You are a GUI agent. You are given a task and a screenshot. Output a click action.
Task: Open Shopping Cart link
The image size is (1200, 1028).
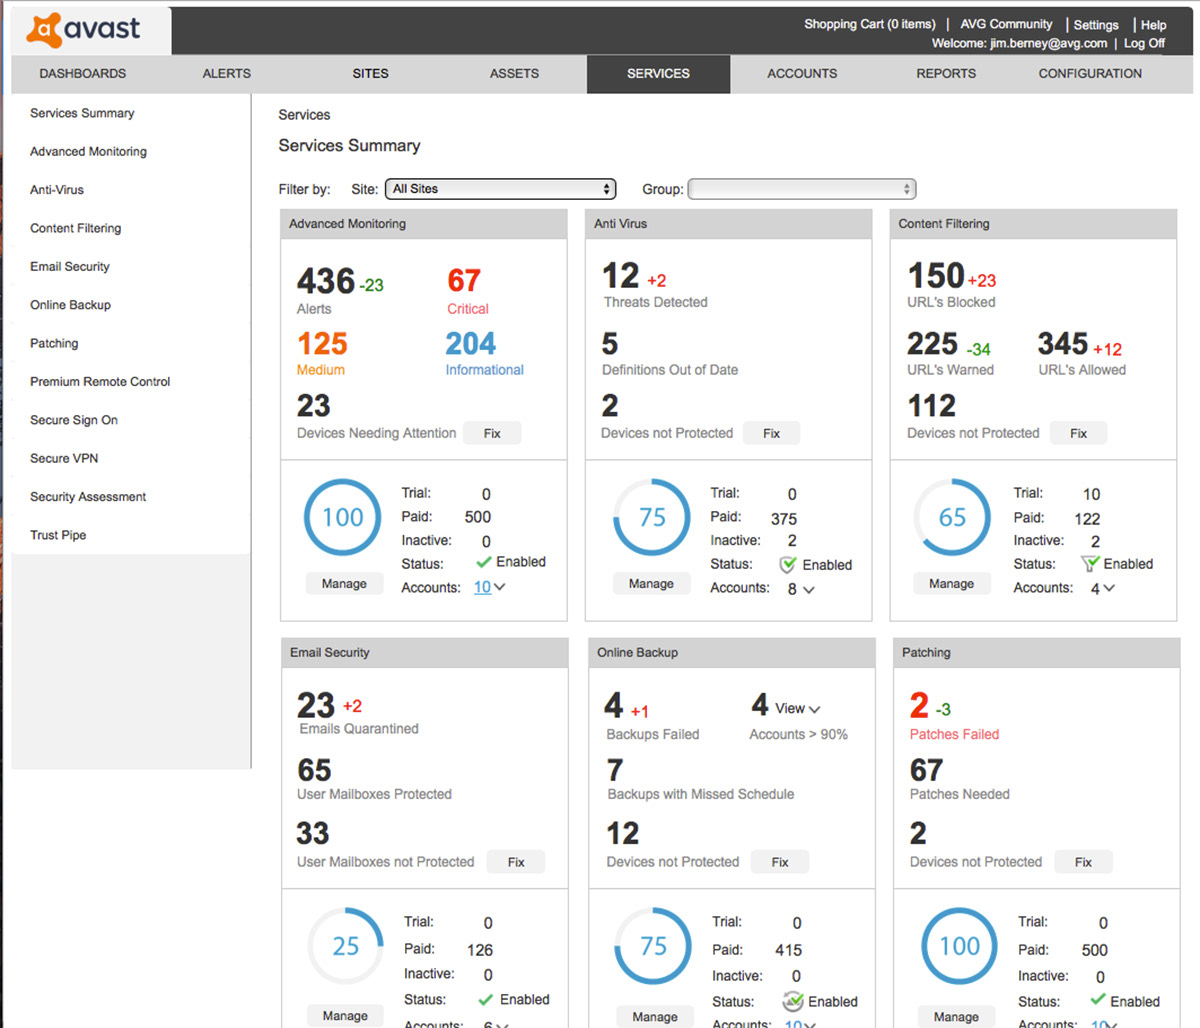(870, 24)
